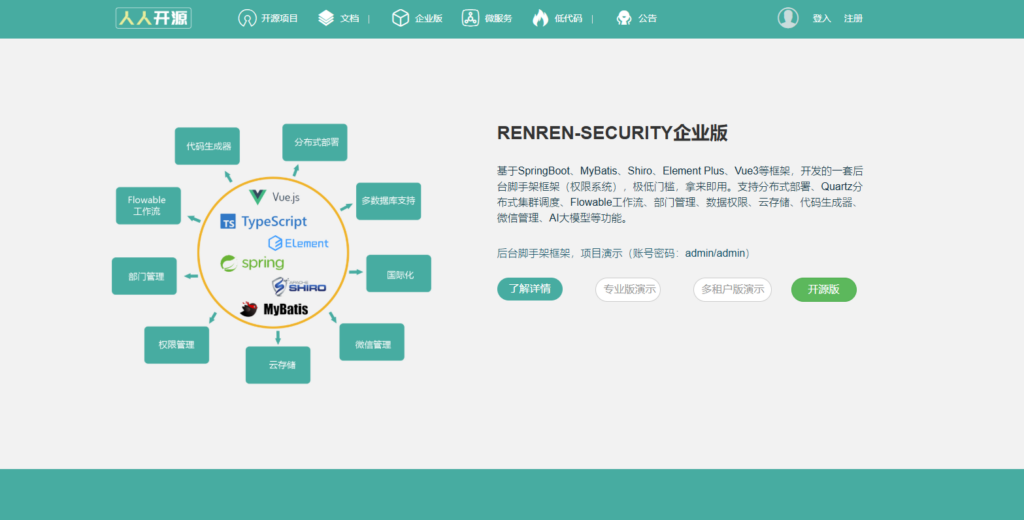Open the 企业版 menu item
This screenshot has width=1024, height=520.
[x=417, y=18]
